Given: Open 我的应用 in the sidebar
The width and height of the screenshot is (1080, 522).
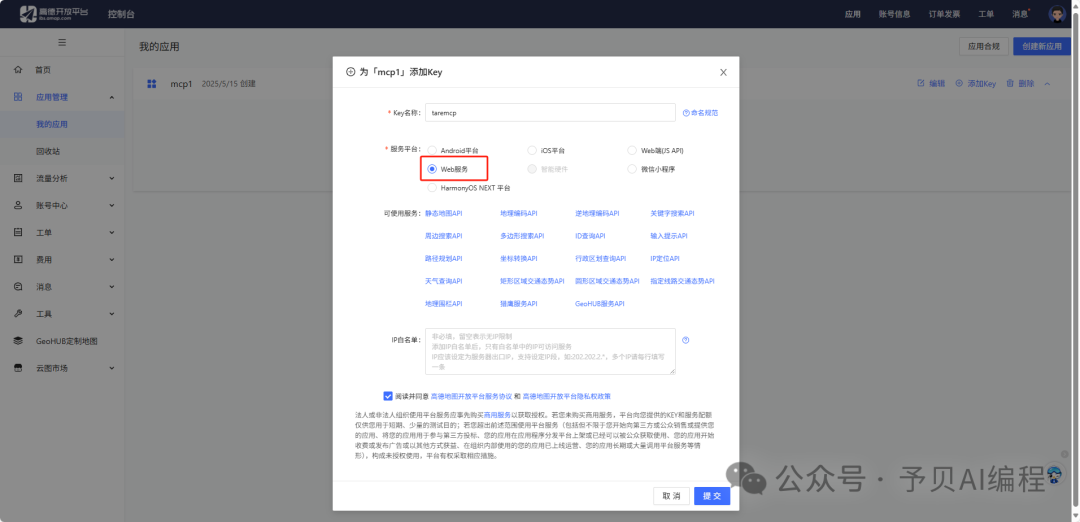Looking at the screenshot, I should (52, 125).
